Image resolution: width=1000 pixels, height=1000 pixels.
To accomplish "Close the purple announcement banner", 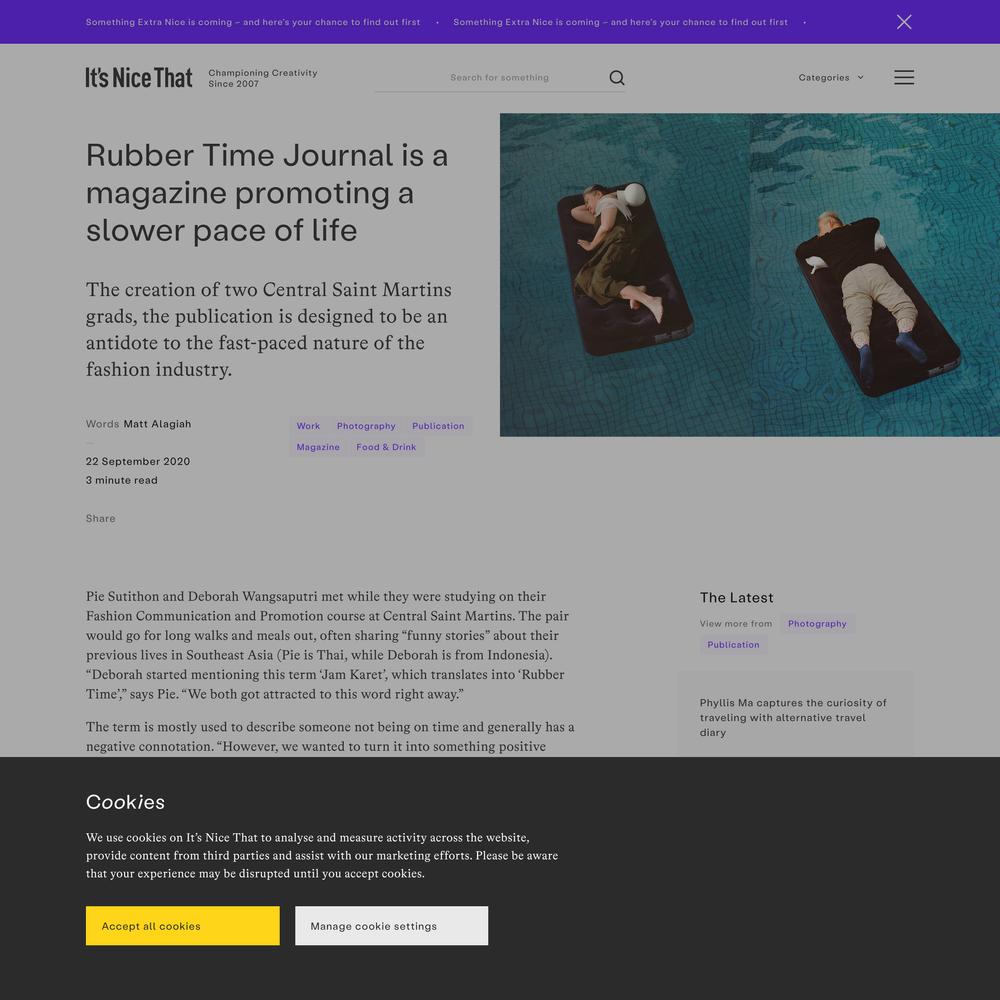I will pos(904,22).
